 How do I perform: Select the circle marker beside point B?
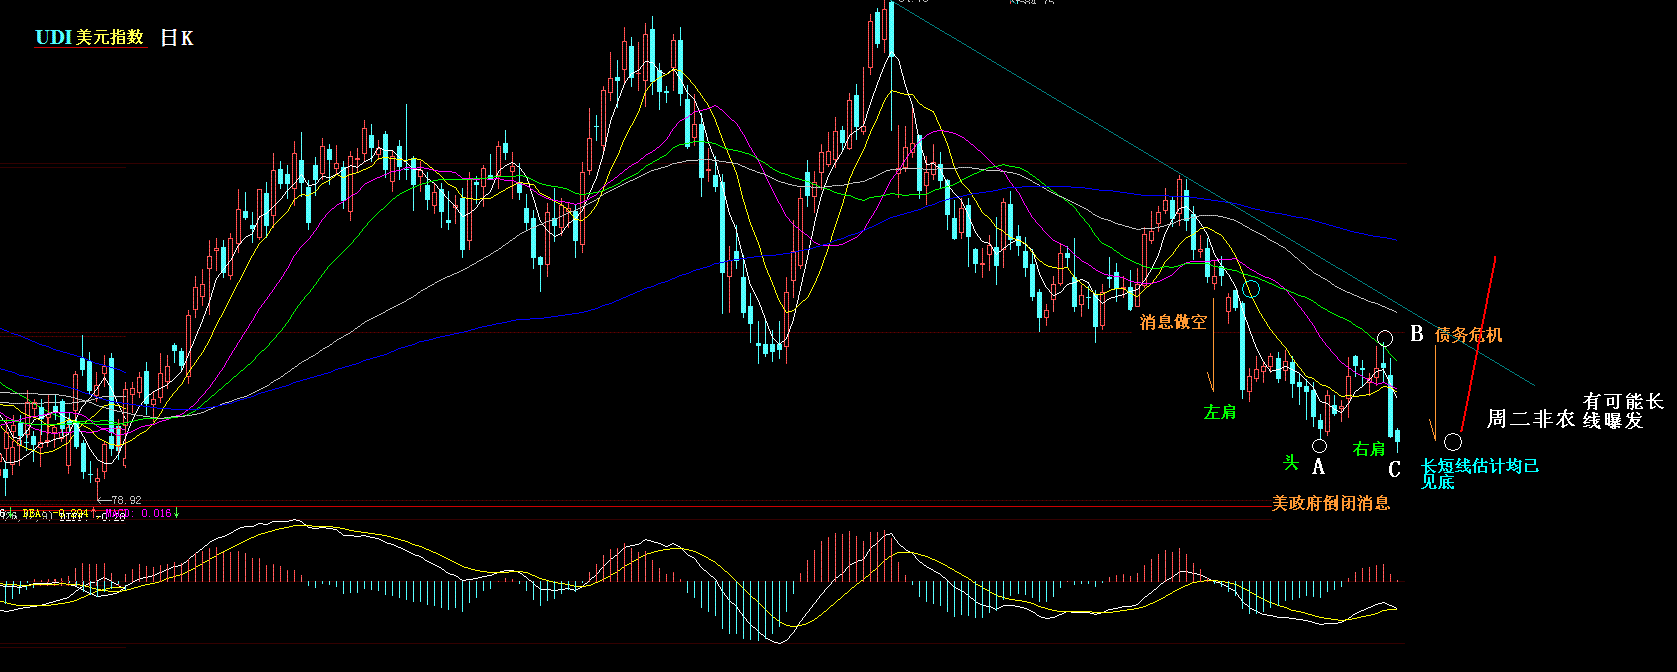pos(1385,338)
